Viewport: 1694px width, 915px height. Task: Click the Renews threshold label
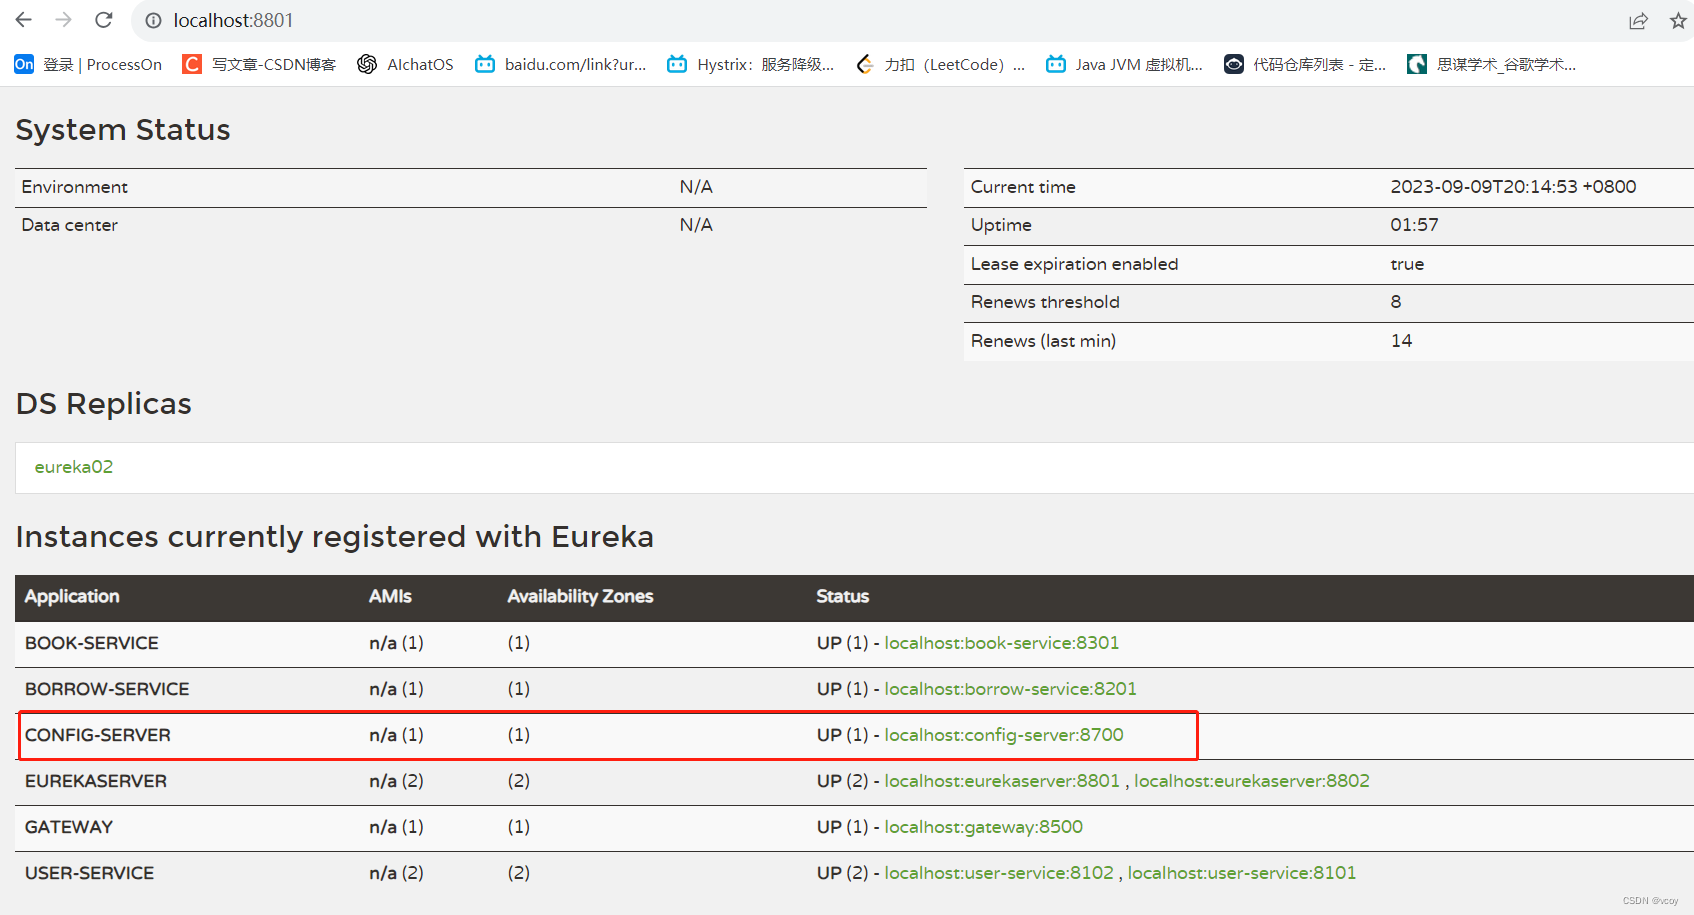pos(1045,302)
